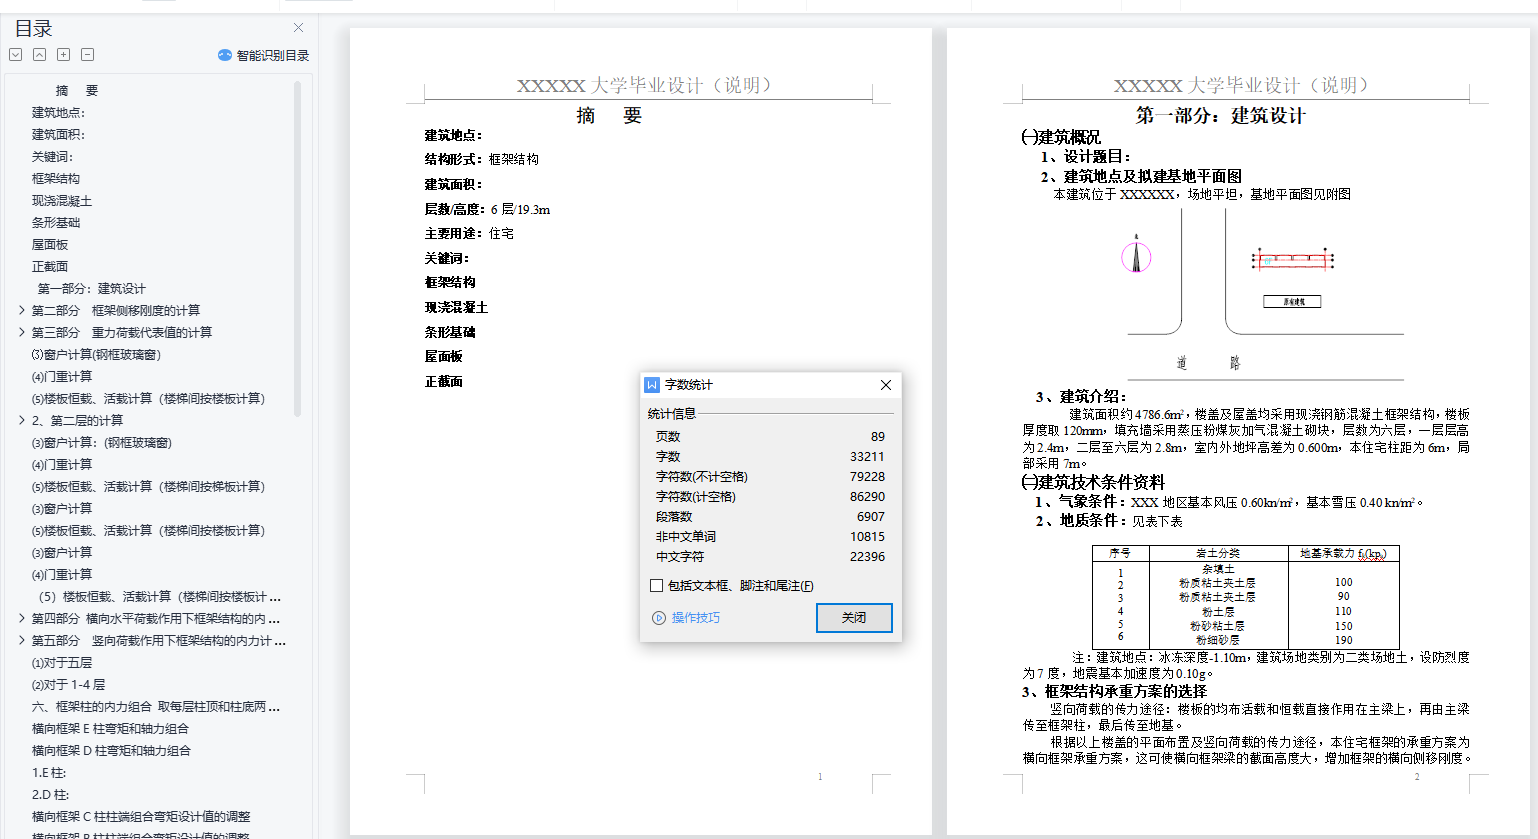Click the 3、框架结构承重方案的选择 heading on page 2
This screenshot has width=1538, height=839.
(1114, 691)
